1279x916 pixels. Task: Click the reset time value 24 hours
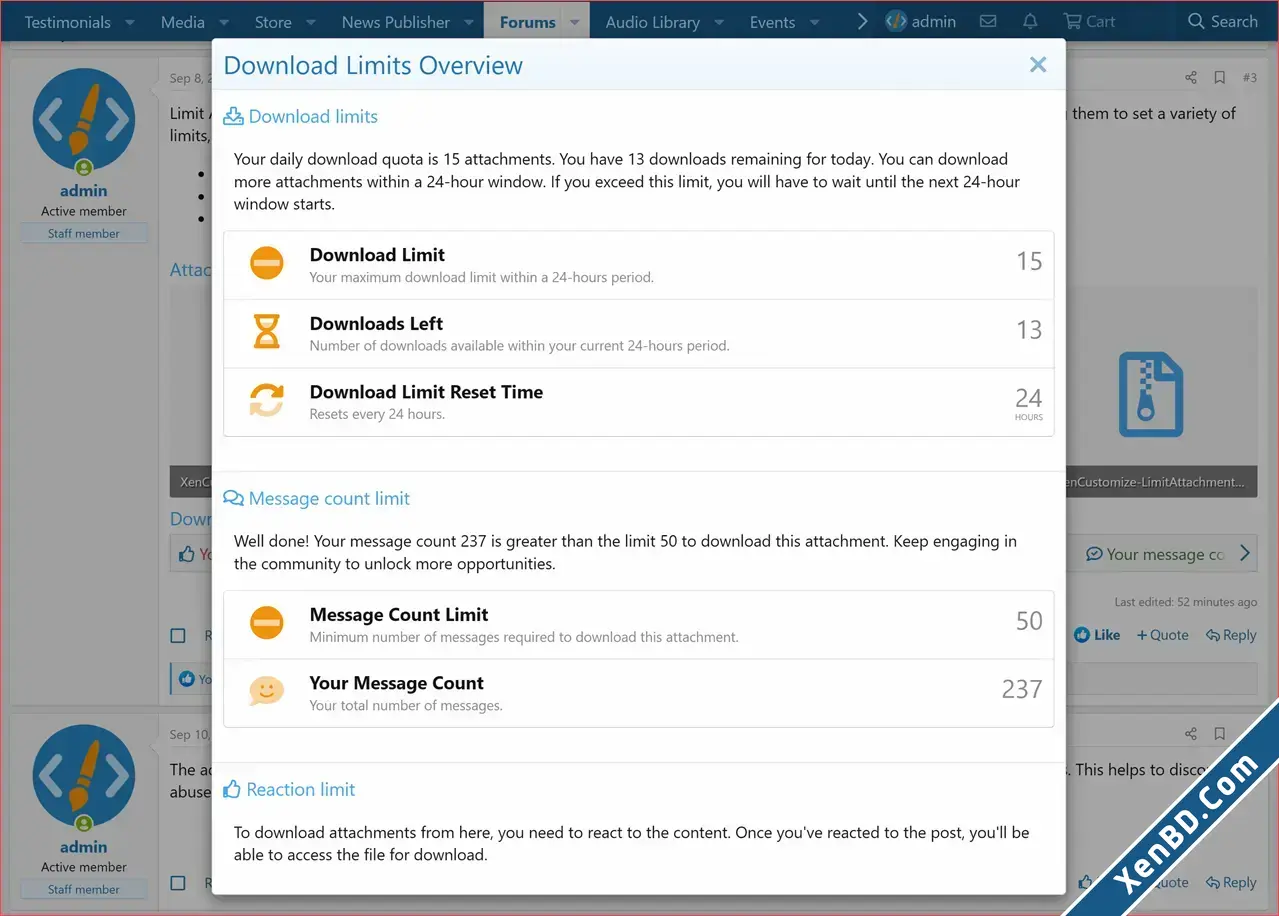(1029, 403)
